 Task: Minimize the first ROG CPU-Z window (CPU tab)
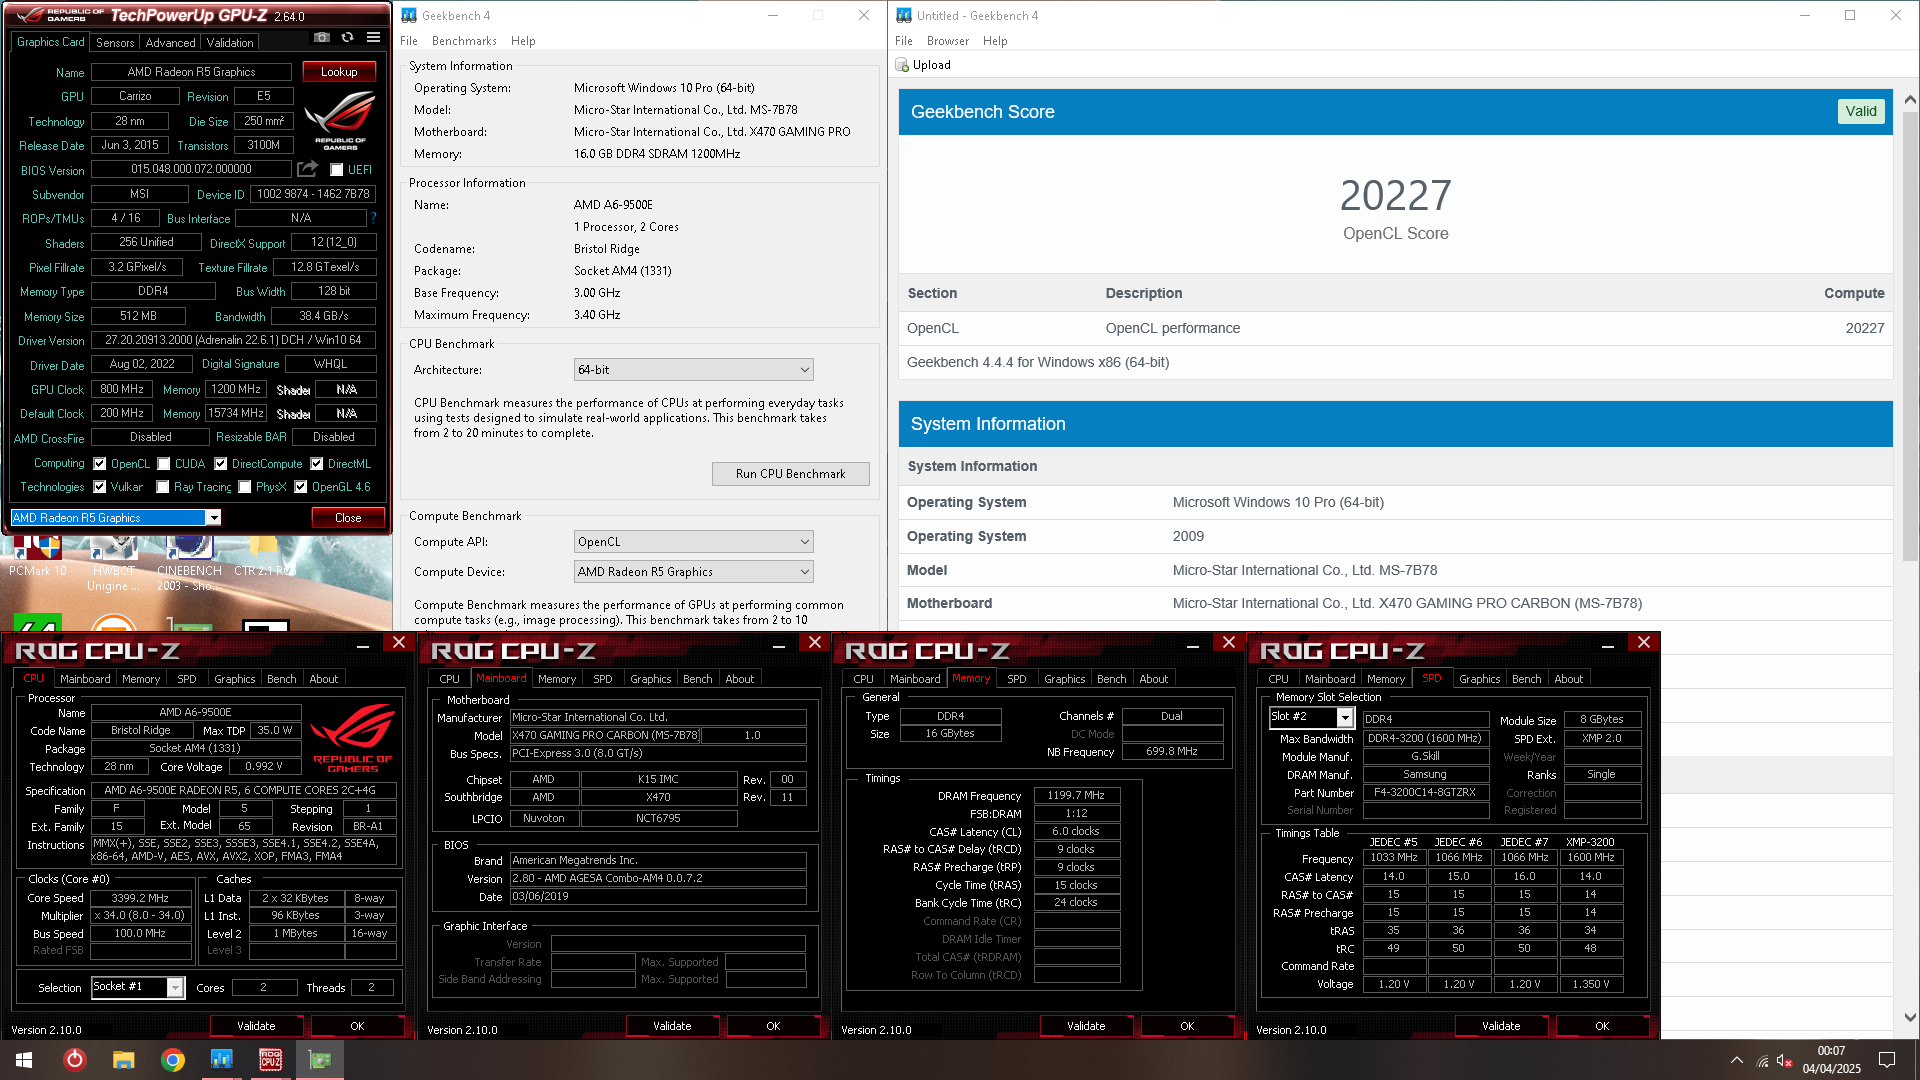[x=363, y=645]
